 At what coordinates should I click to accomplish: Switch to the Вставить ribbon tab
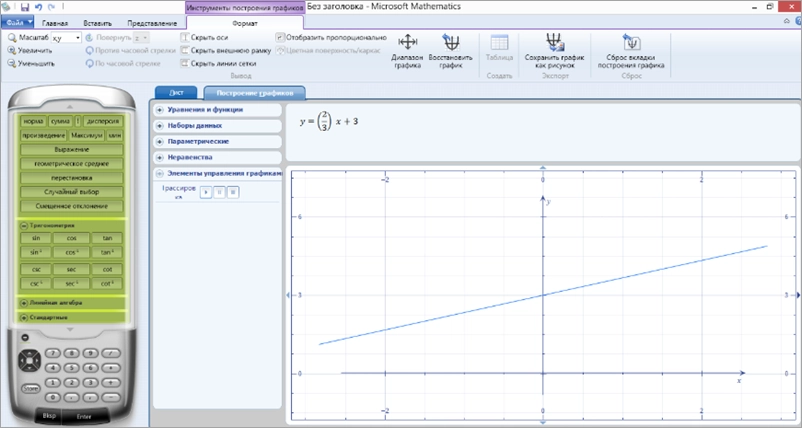pos(98,24)
